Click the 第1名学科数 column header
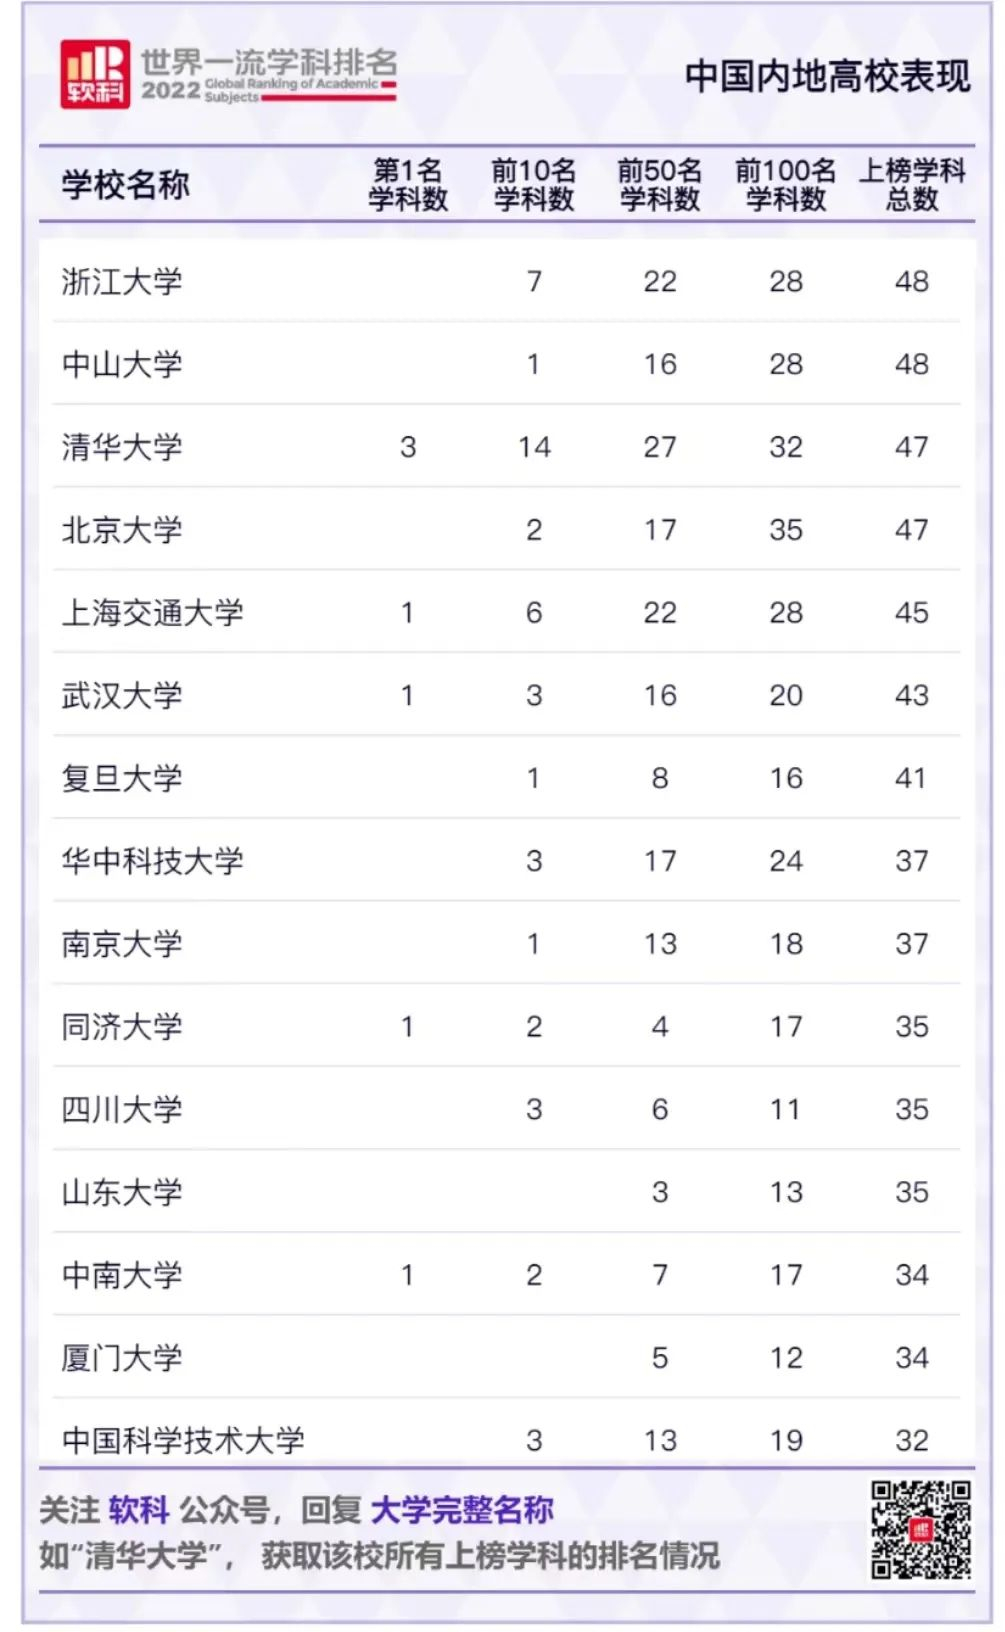The height and width of the screenshot is (1632, 1005). point(408,184)
